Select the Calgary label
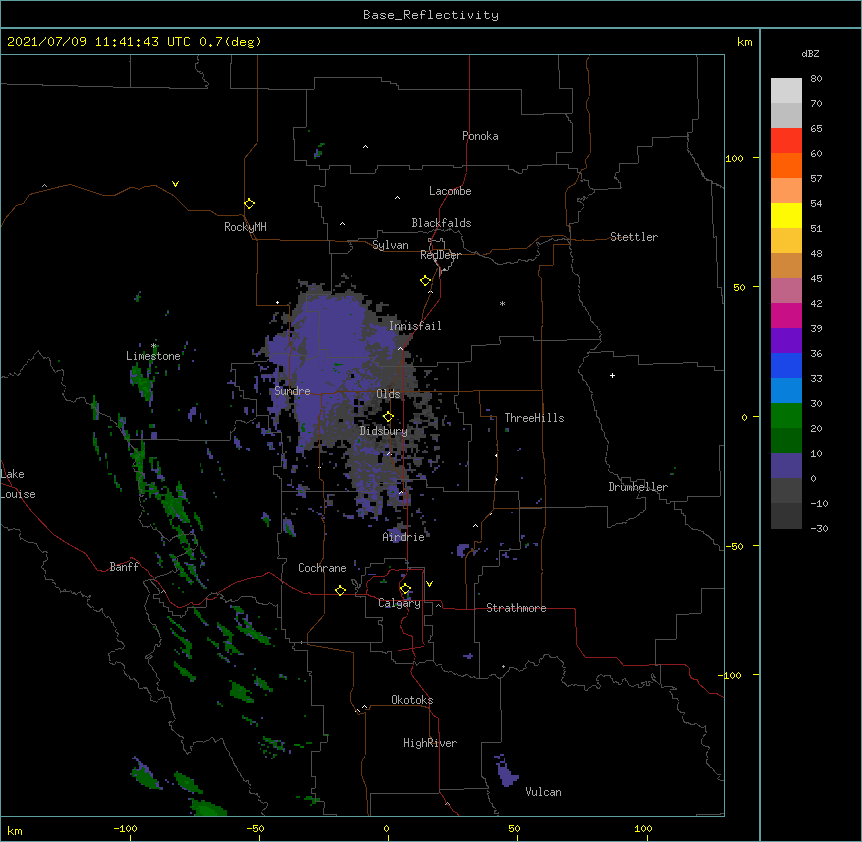The image size is (862, 842). pyautogui.click(x=400, y=603)
